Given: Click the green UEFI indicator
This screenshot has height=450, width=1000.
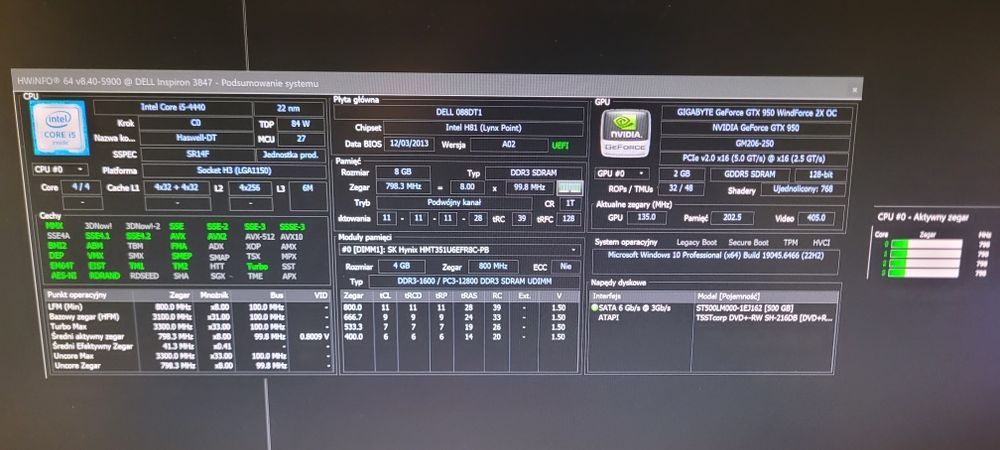Looking at the screenshot, I should click(x=559, y=145).
